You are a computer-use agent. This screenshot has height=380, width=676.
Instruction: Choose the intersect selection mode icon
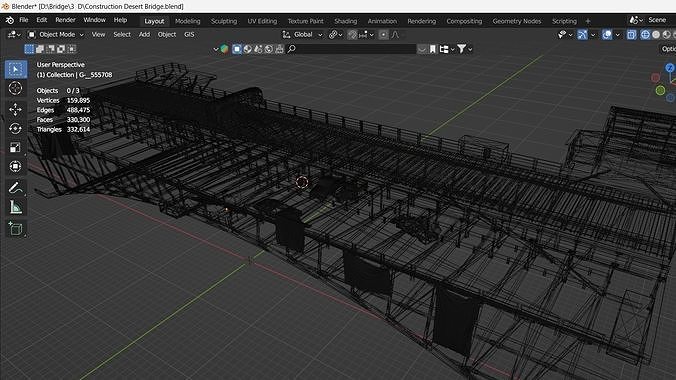pyautogui.click(x=72, y=49)
